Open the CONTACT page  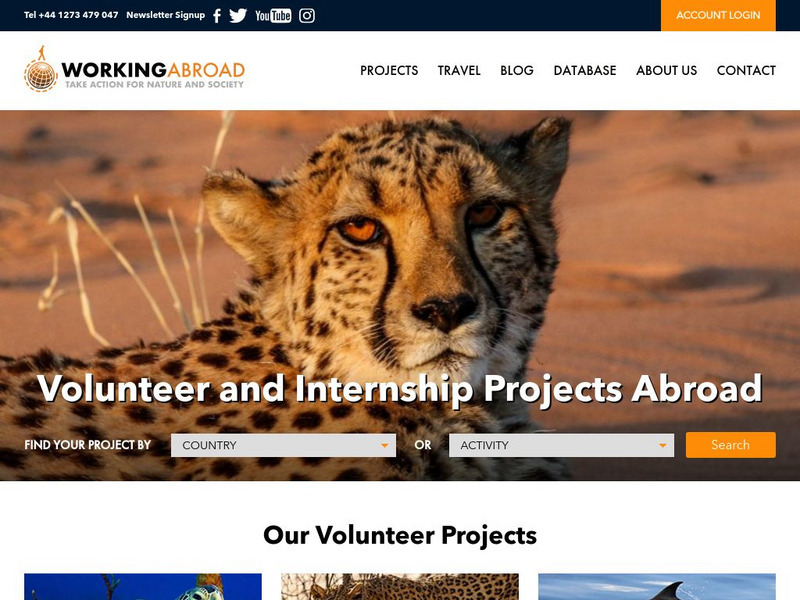pos(746,70)
